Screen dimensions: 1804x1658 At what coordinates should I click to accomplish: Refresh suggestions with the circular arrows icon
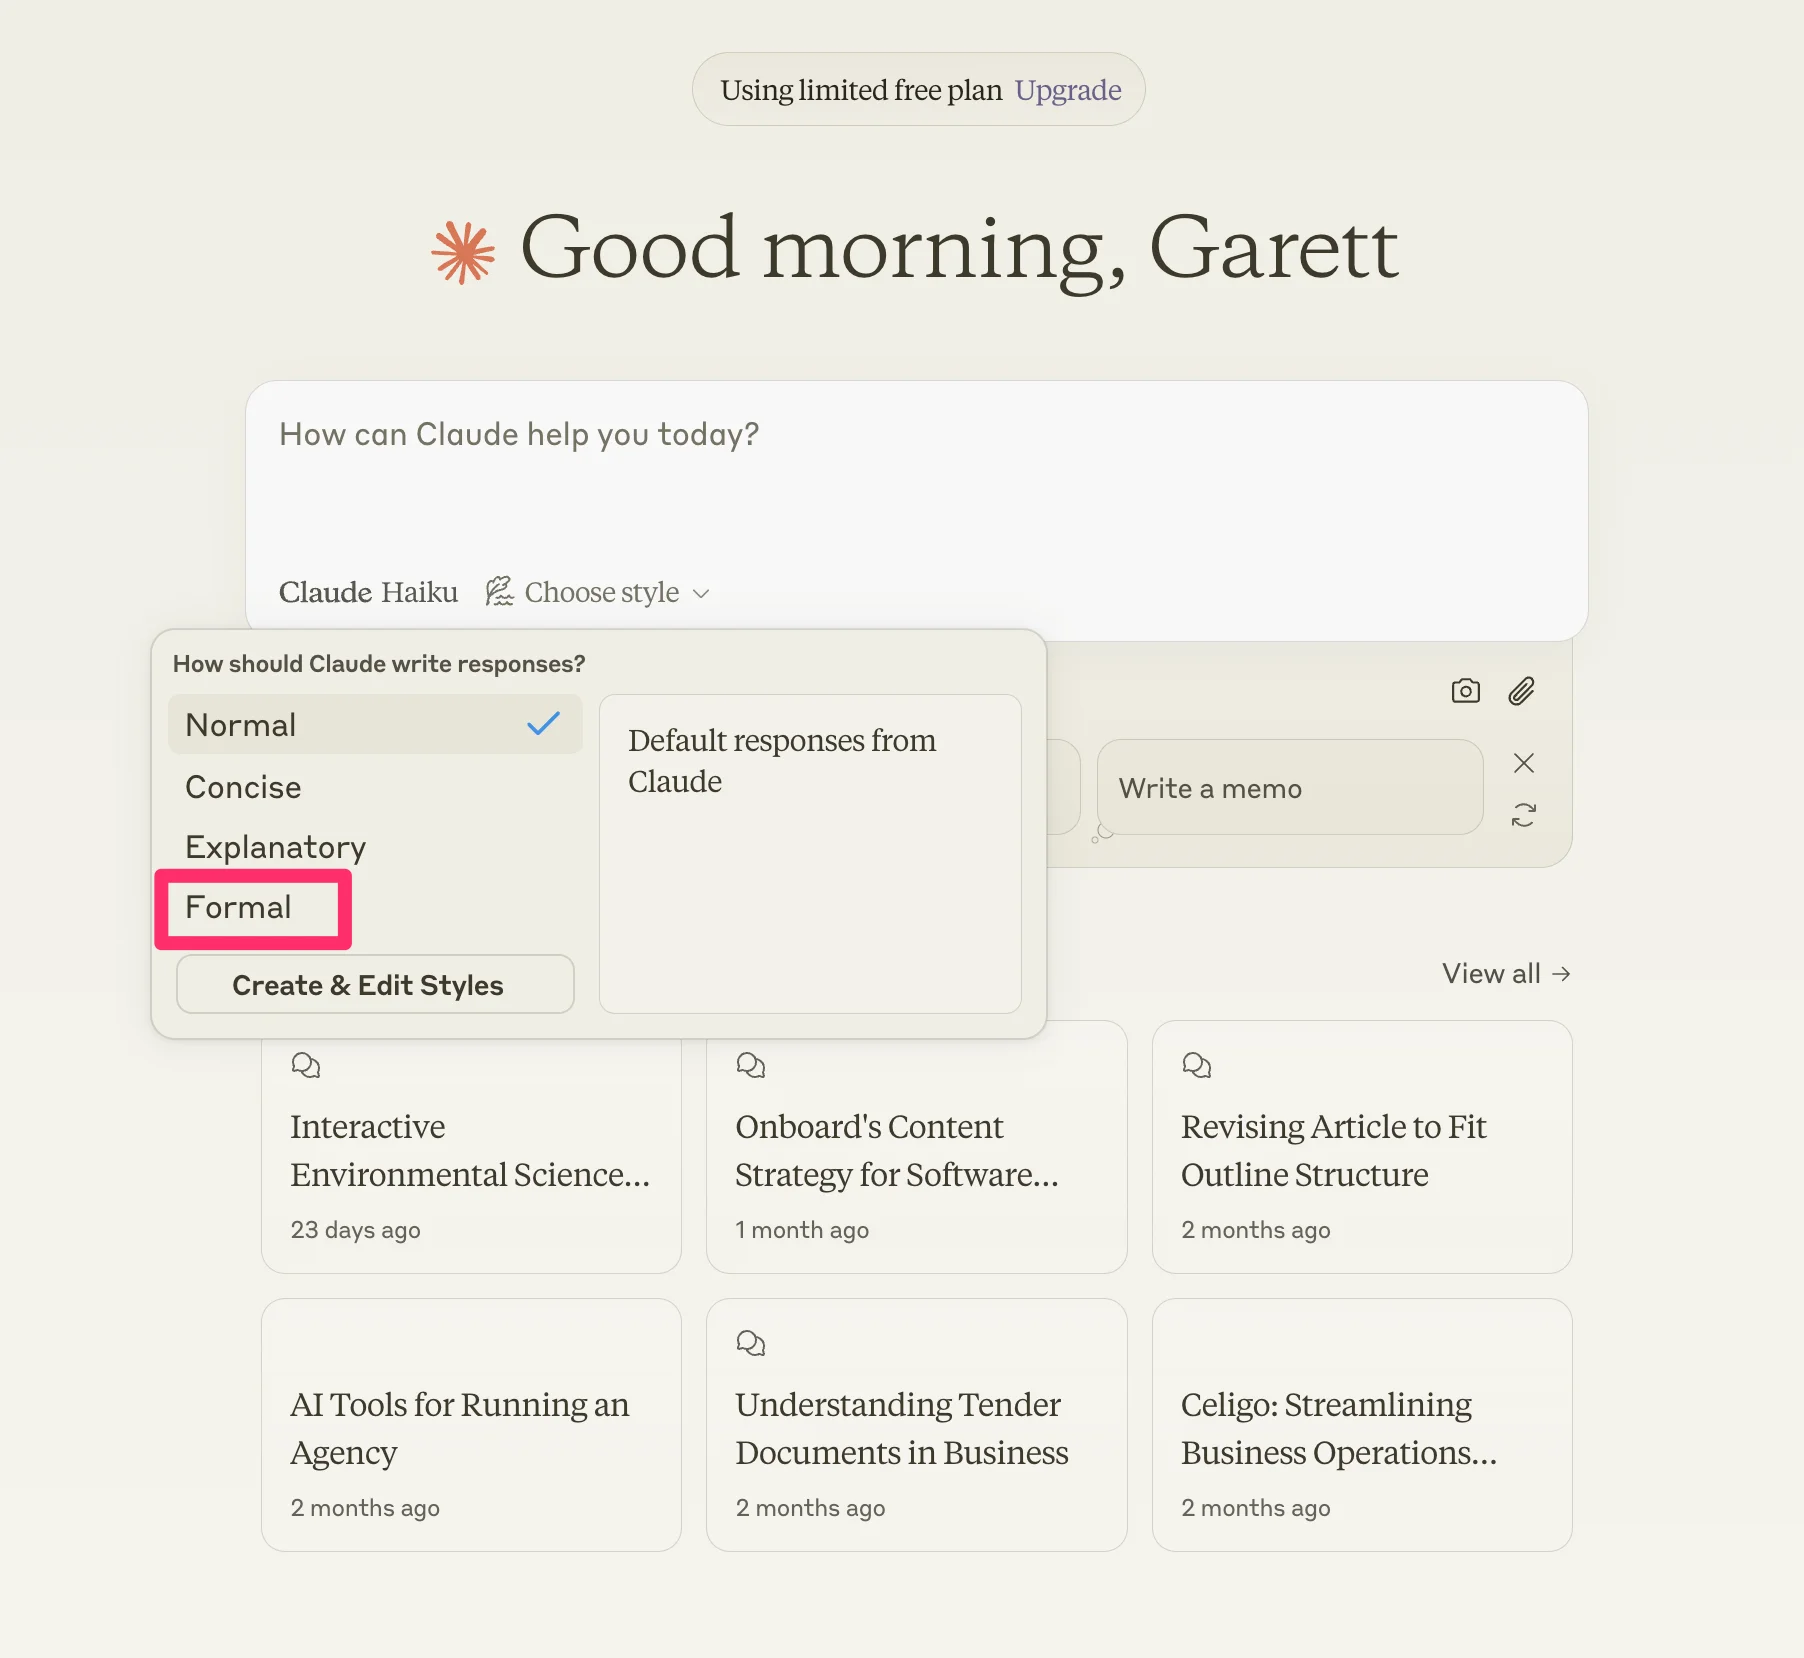pyautogui.click(x=1523, y=815)
